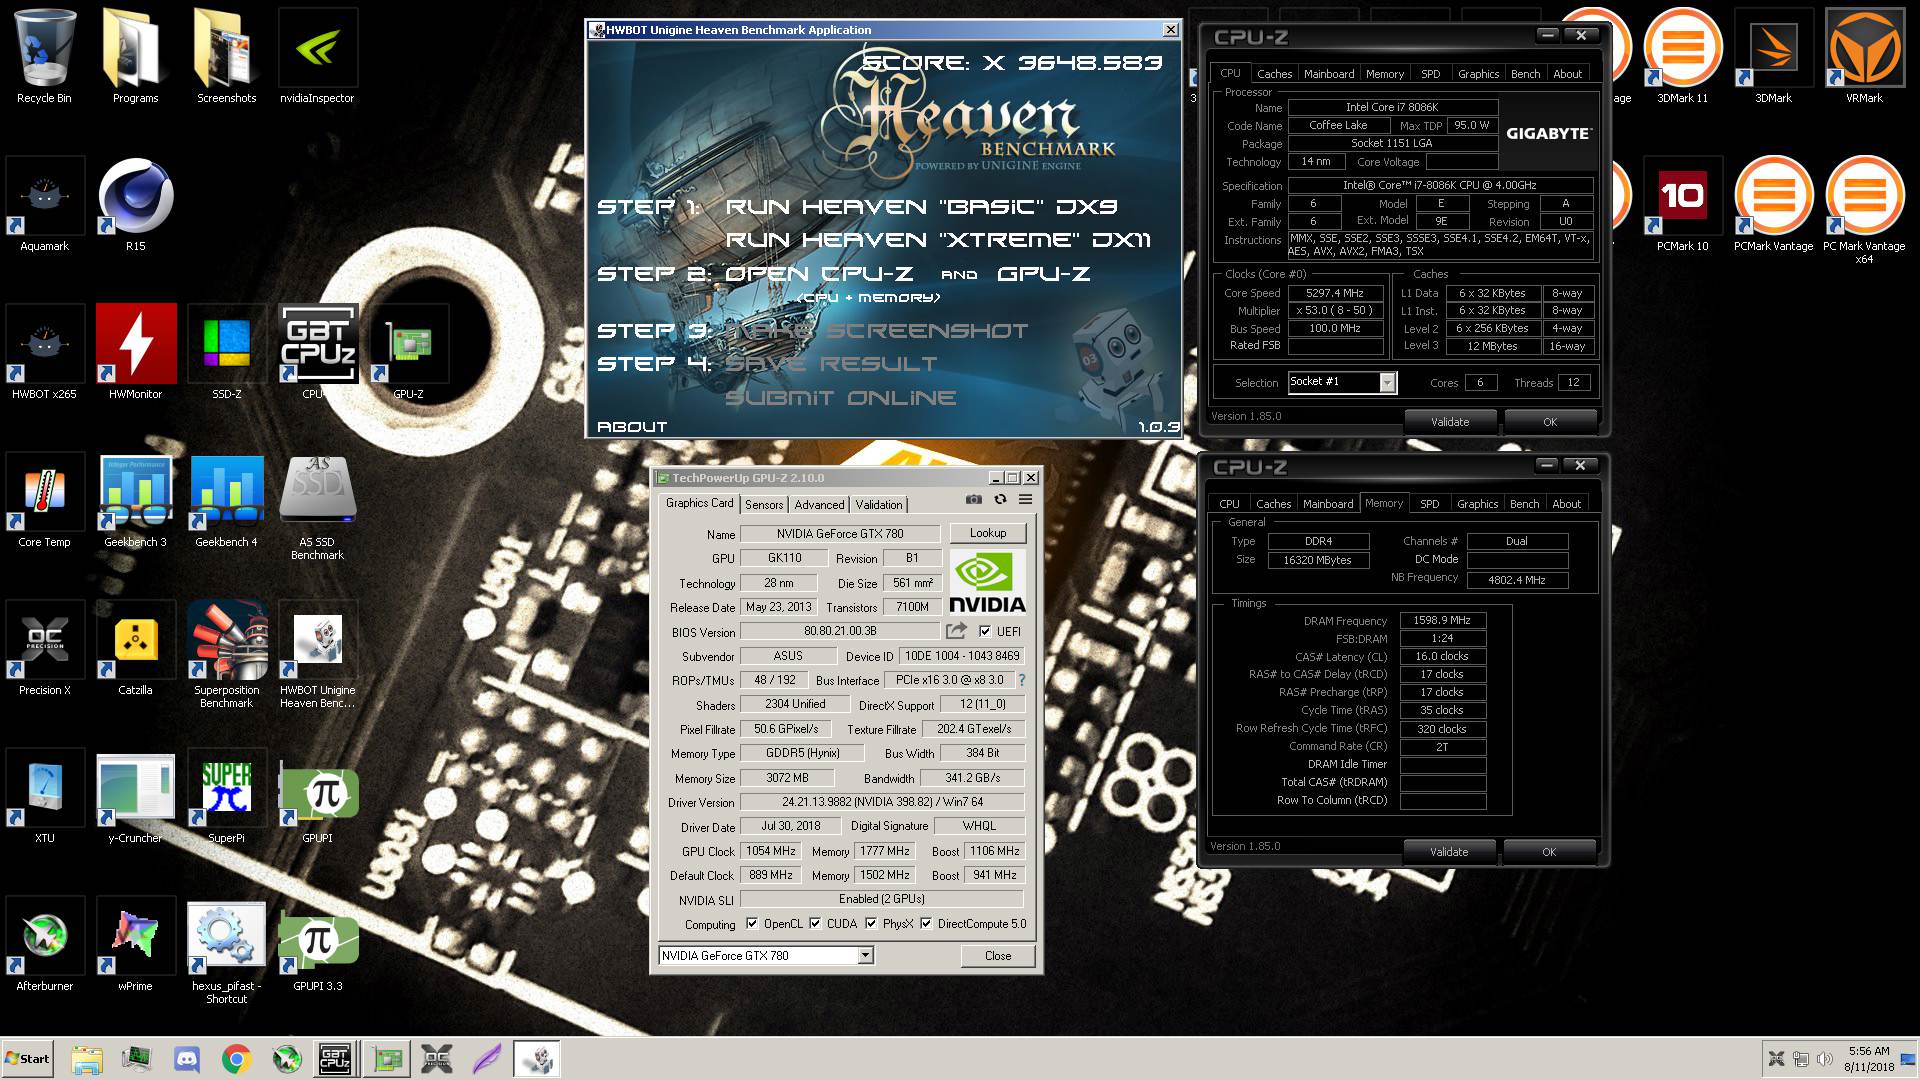The height and width of the screenshot is (1080, 1920).
Task: Launch Core Temp desktop icon
Action: (44, 502)
